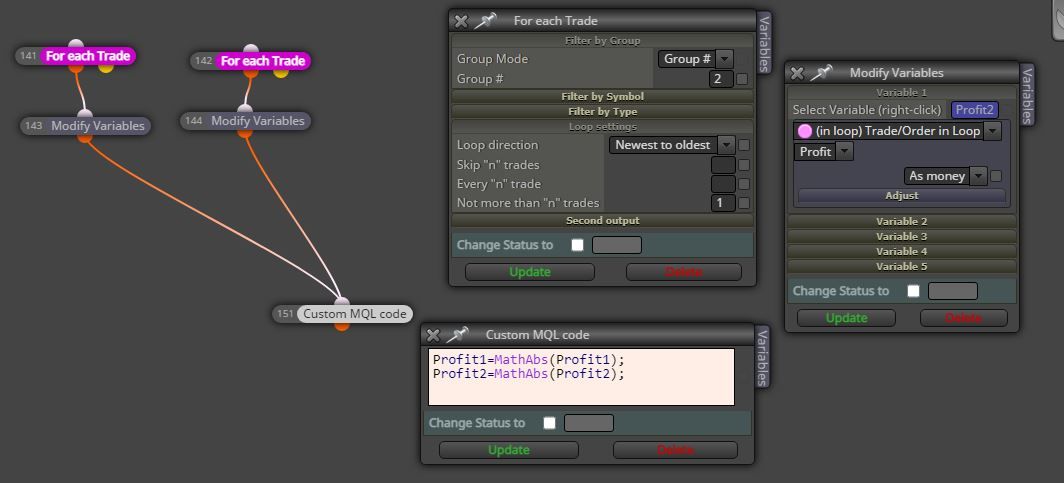Click the Profit2 variable selector
The width and height of the screenshot is (1064, 483).
974,110
